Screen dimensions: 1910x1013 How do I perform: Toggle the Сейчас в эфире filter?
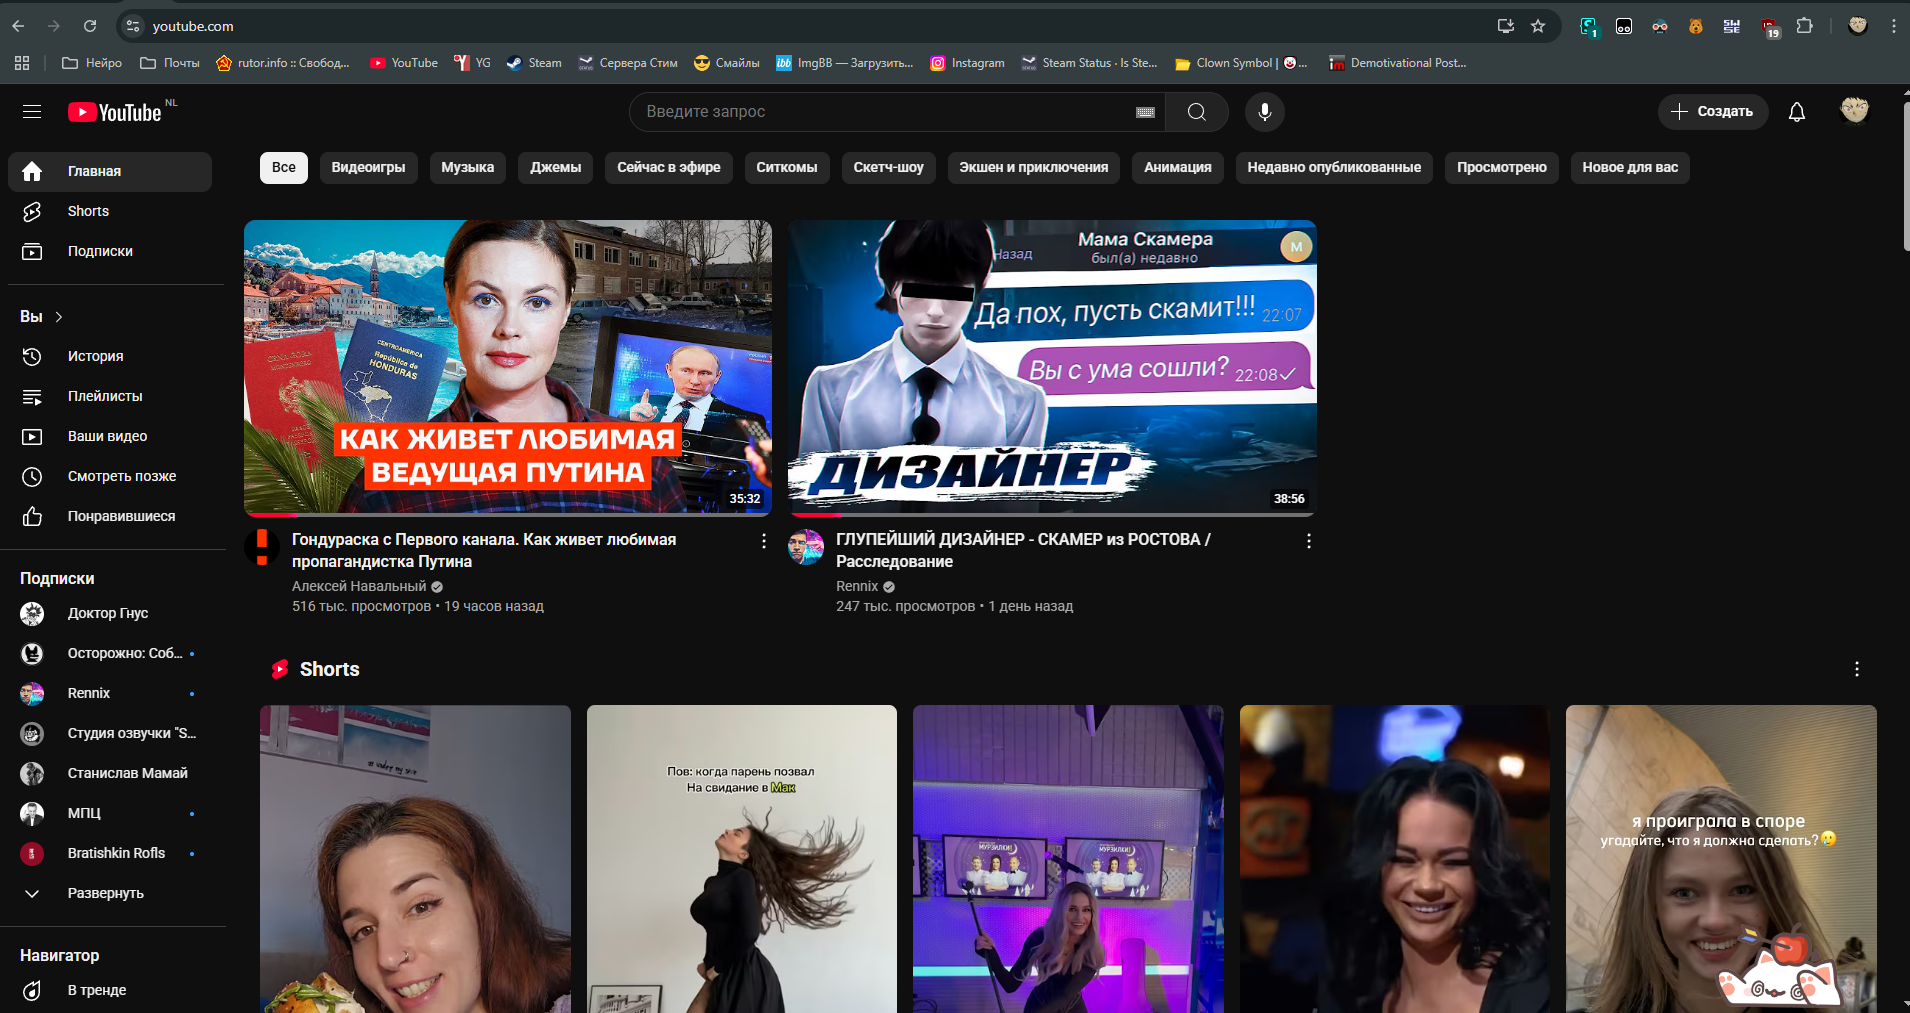click(668, 167)
